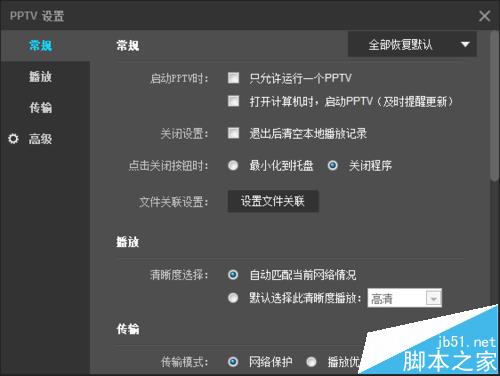Open the 高级 settings tab
The image size is (500, 376).
coord(40,139)
